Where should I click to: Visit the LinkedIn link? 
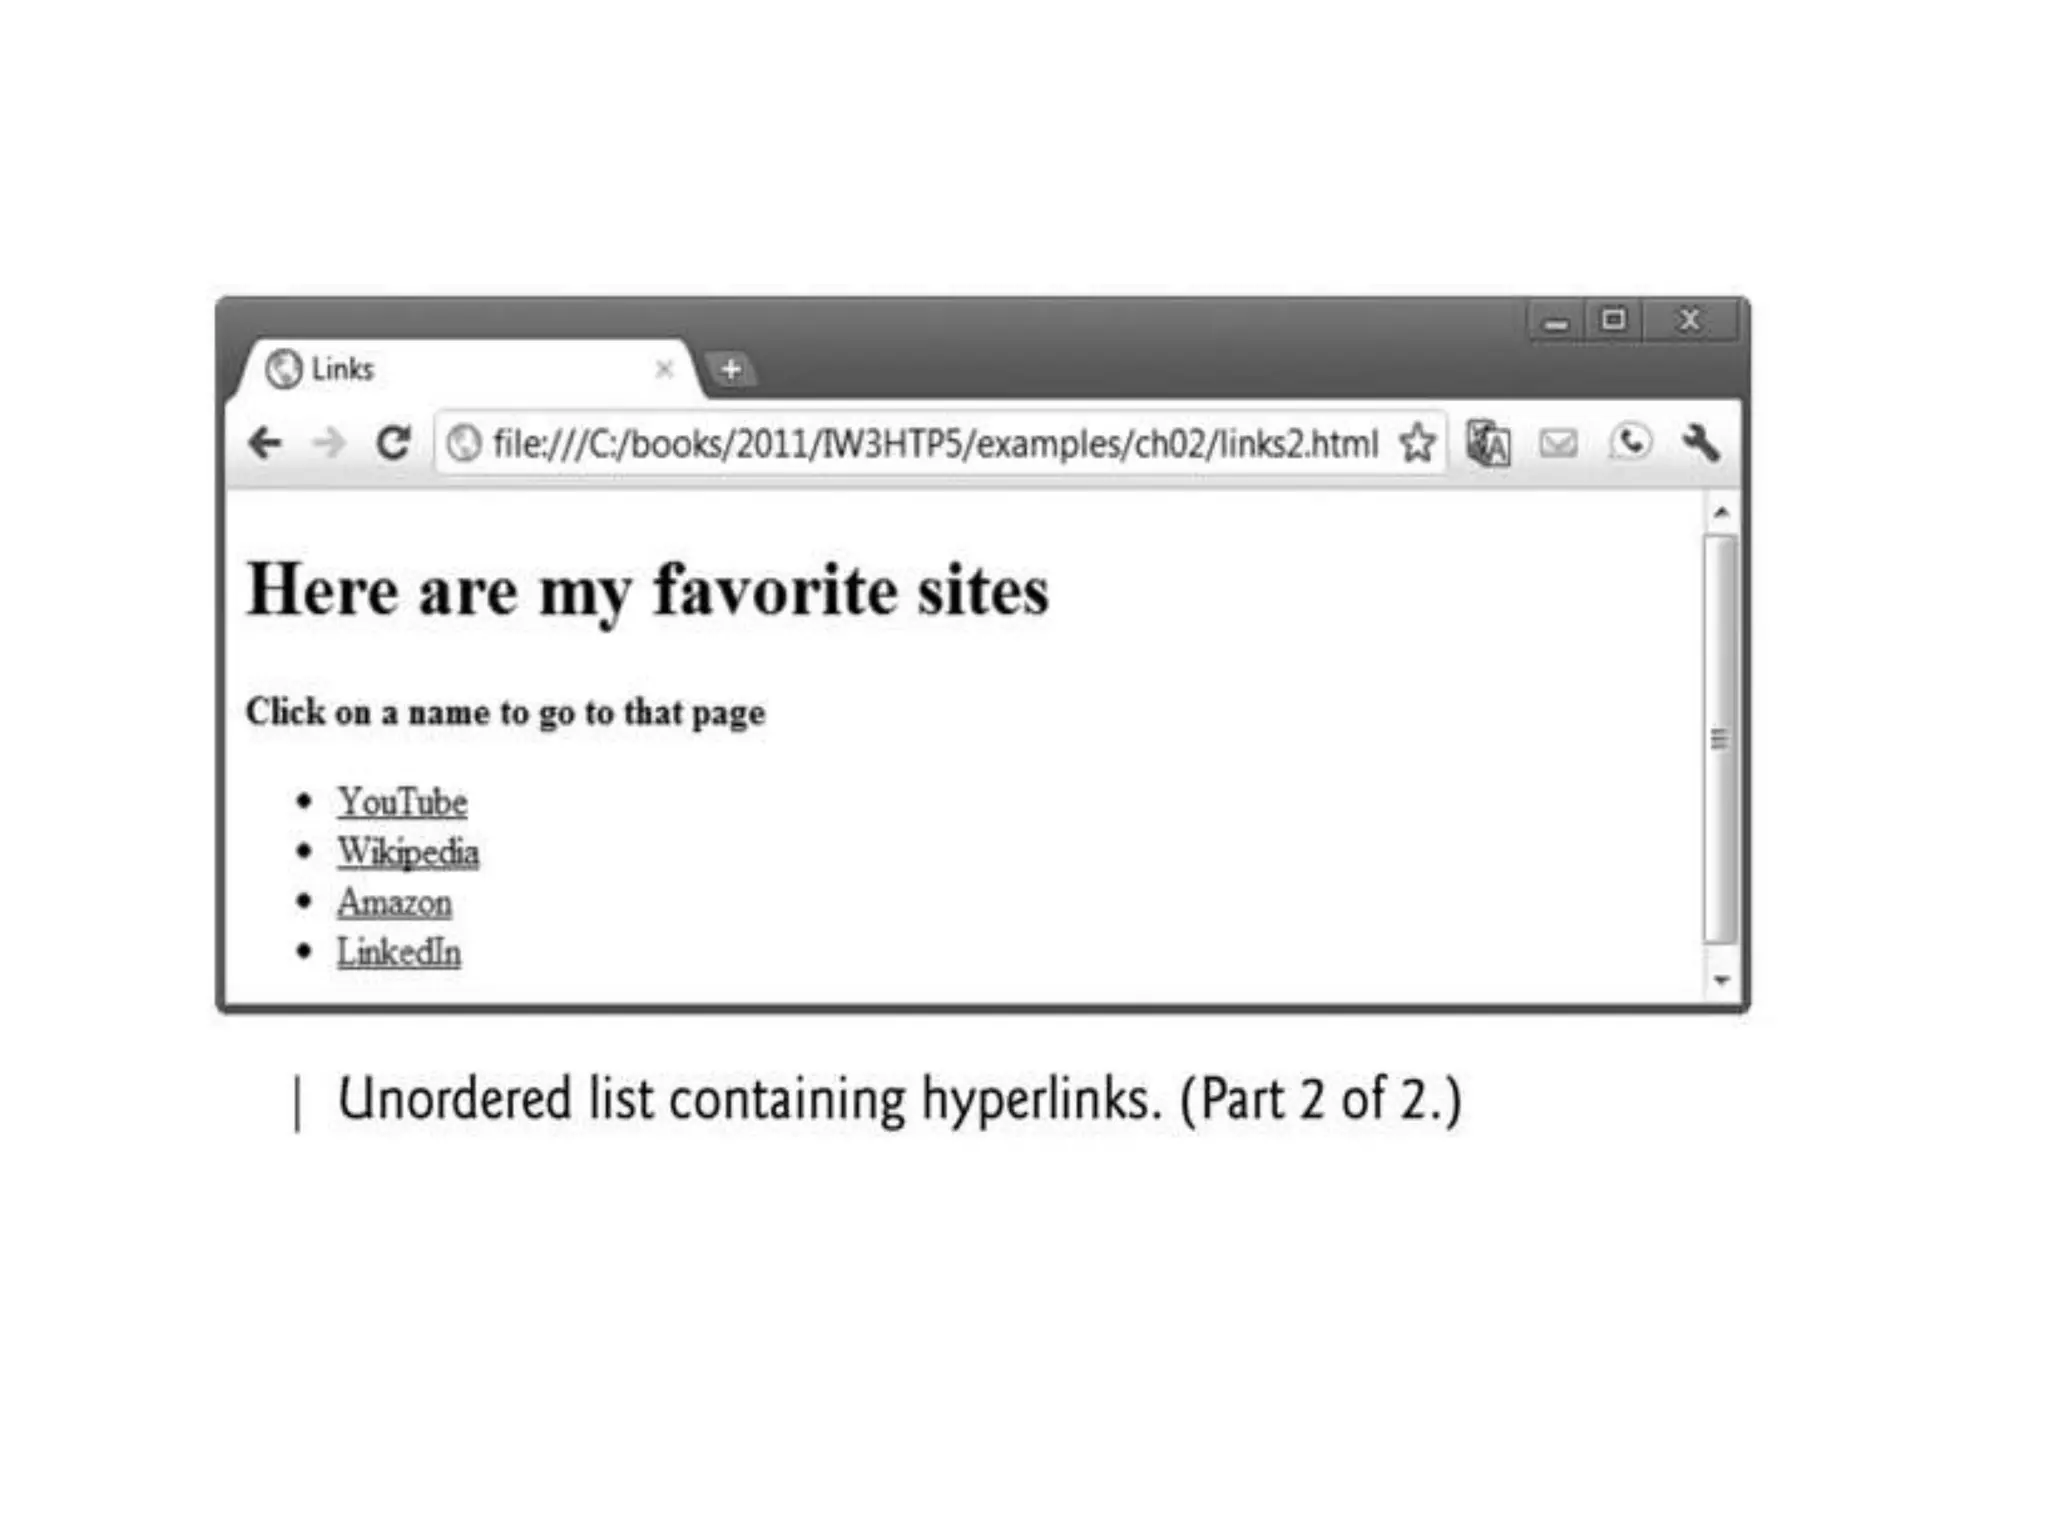click(x=399, y=952)
